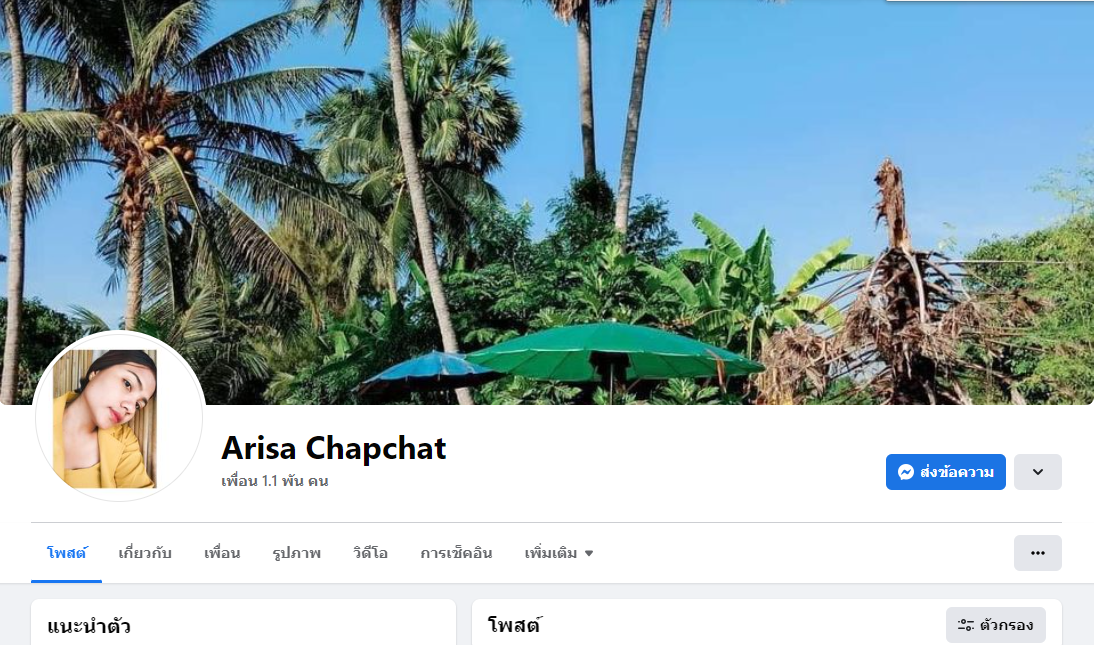
Task: View the การเช็คอิน tab
Action: (456, 553)
